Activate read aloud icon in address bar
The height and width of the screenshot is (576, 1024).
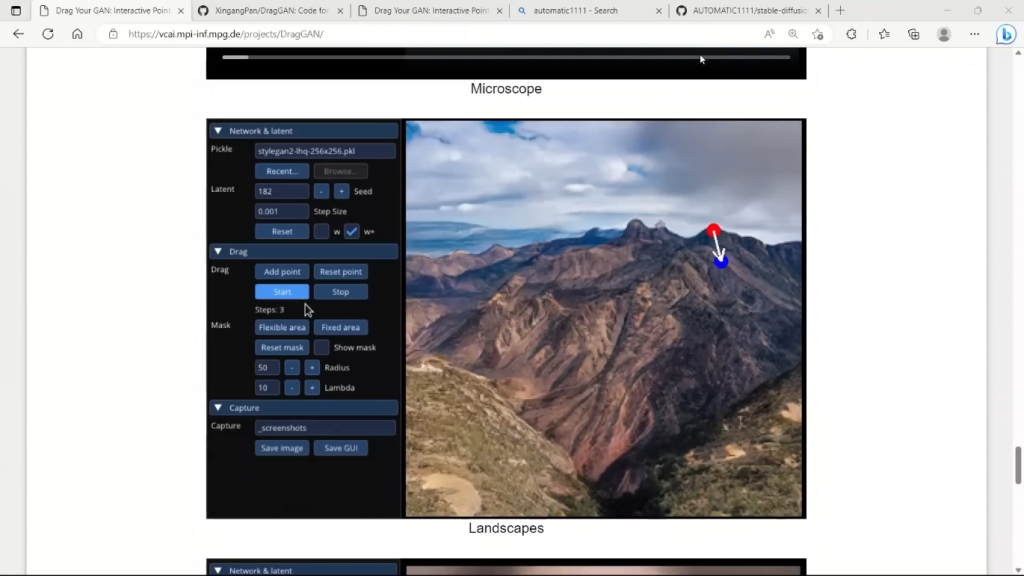pos(769,34)
